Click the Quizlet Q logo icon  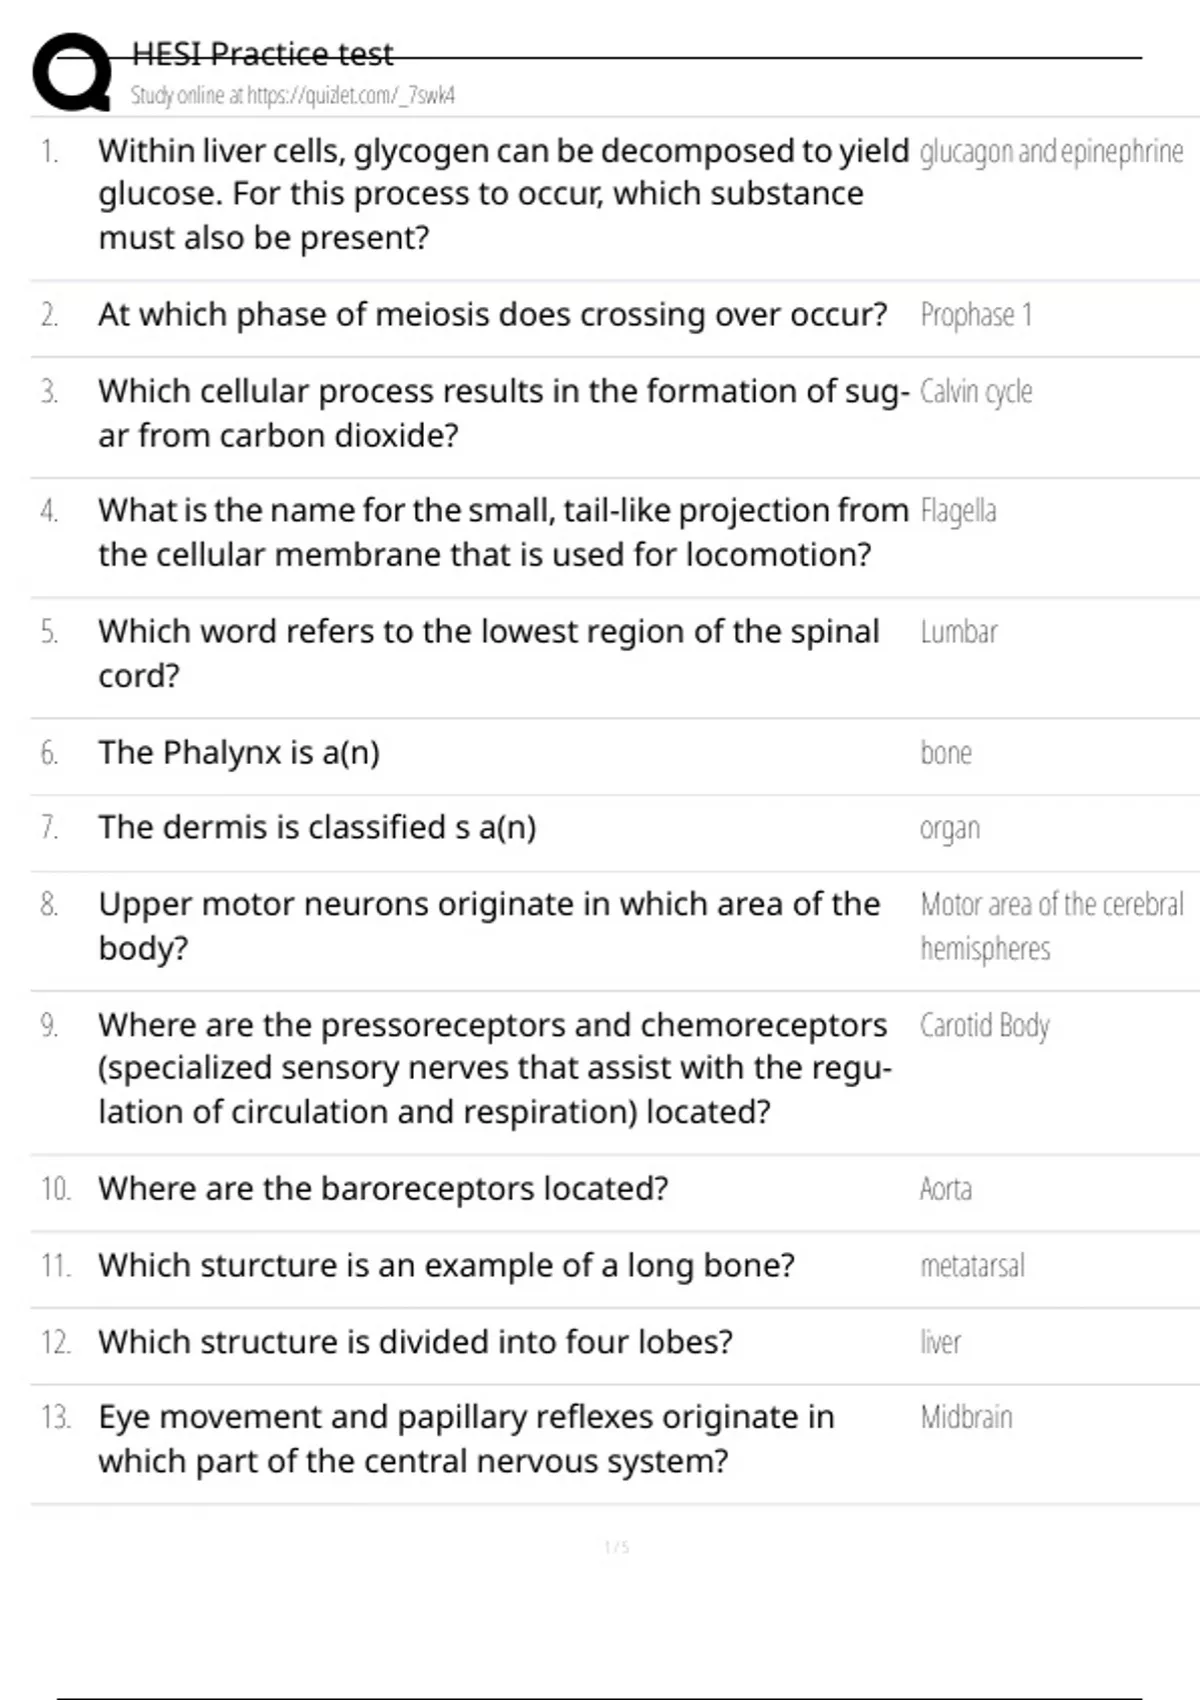pyautogui.click(x=72, y=72)
